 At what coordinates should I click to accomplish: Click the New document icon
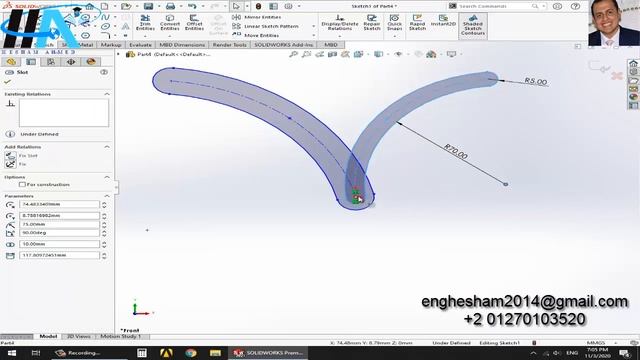(104, 6)
